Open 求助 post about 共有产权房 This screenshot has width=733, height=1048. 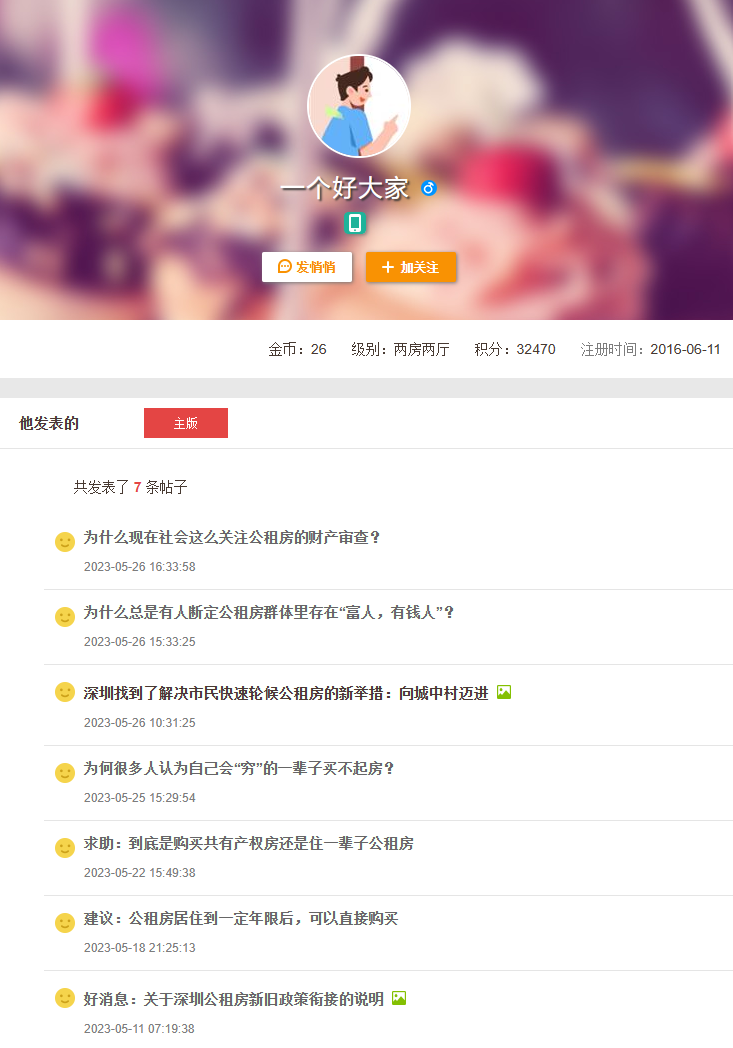[248, 843]
